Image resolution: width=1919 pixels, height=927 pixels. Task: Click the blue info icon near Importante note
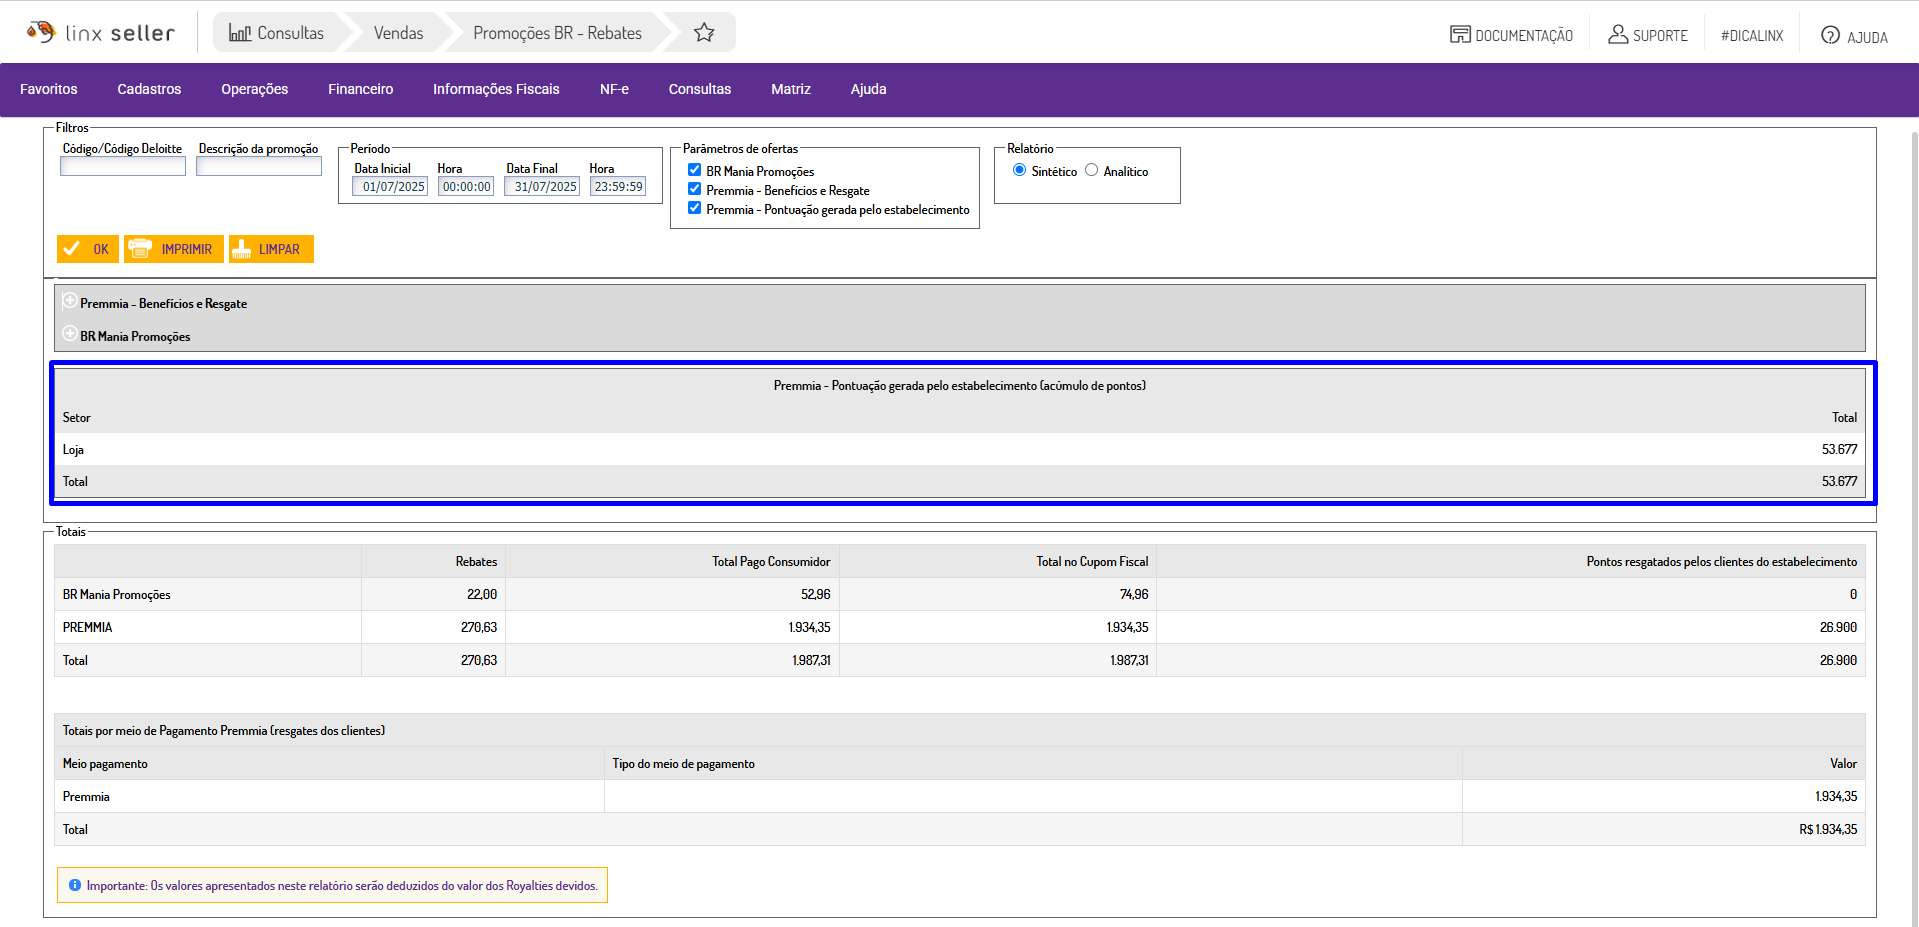75,885
